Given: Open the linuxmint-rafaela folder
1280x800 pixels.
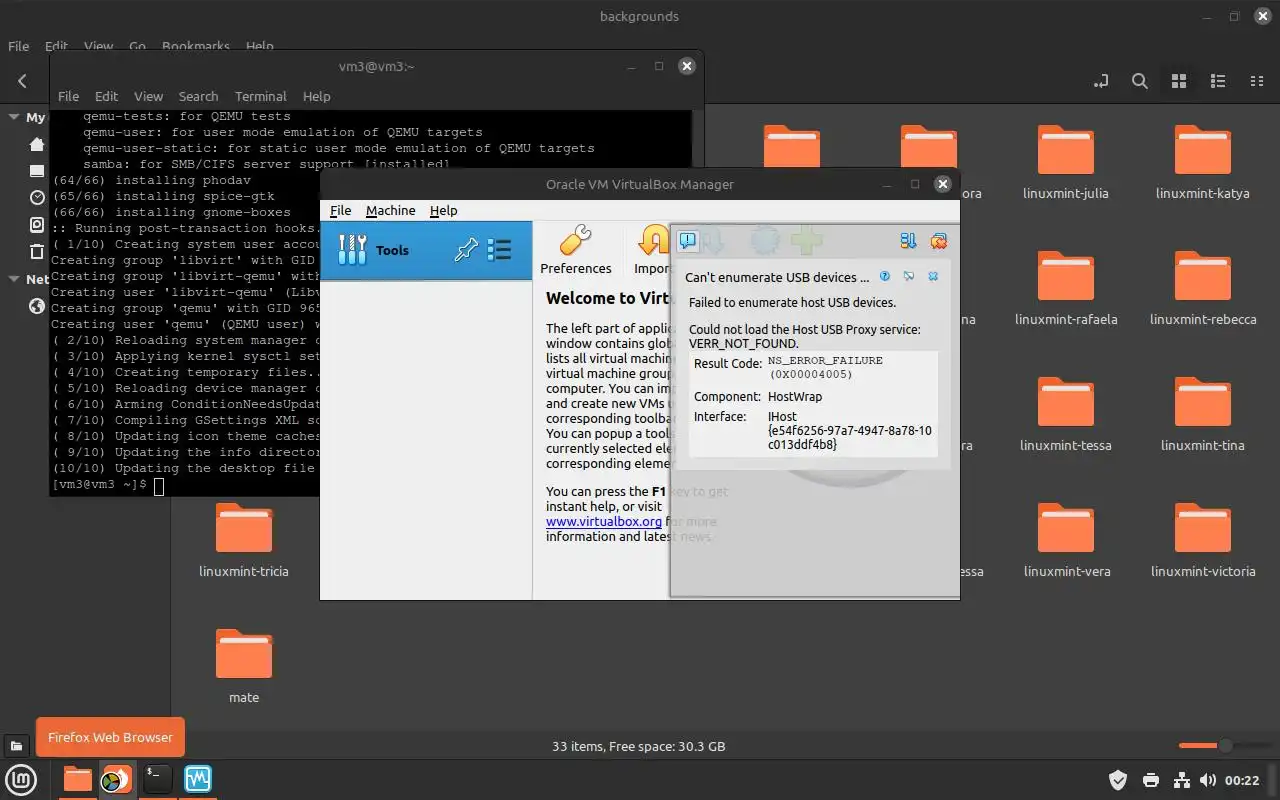Looking at the screenshot, I should click(1066, 287).
